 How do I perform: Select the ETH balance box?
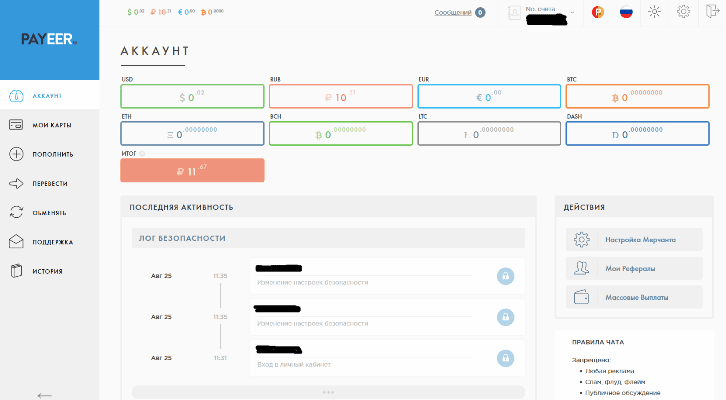coord(192,133)
